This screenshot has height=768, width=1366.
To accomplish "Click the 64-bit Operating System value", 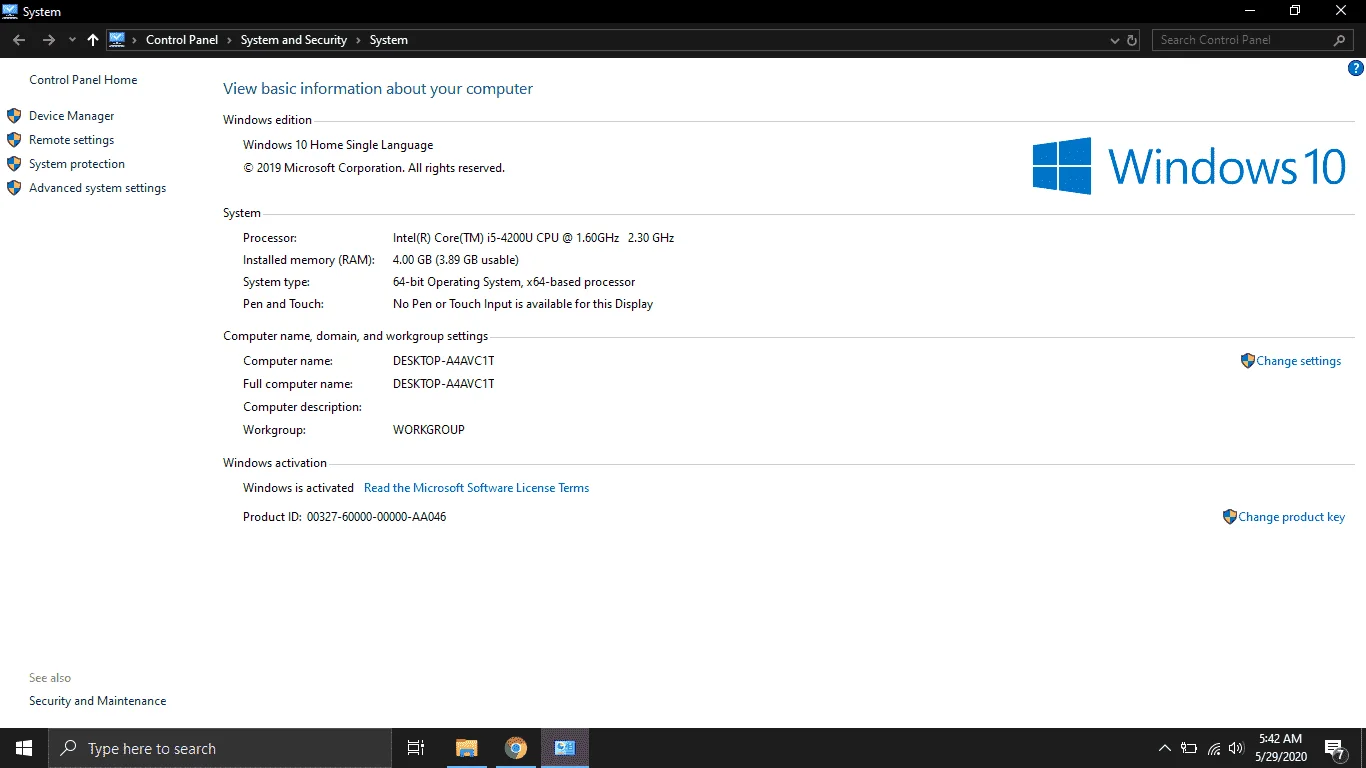I will [514, 282].
